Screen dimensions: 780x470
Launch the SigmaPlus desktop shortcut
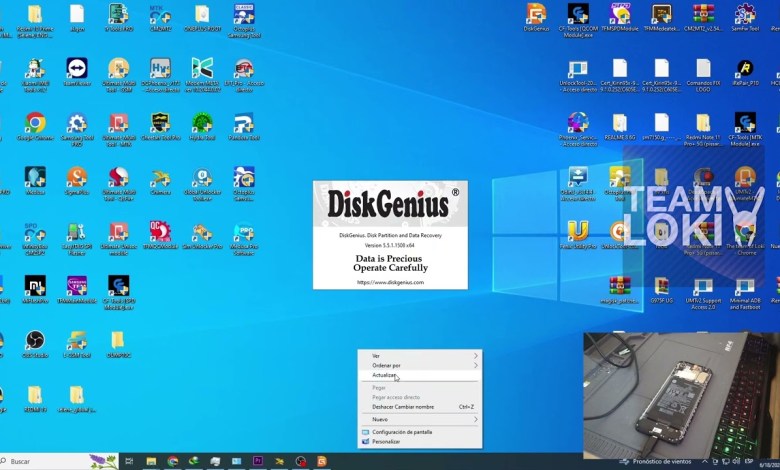[x=77, y=178]
